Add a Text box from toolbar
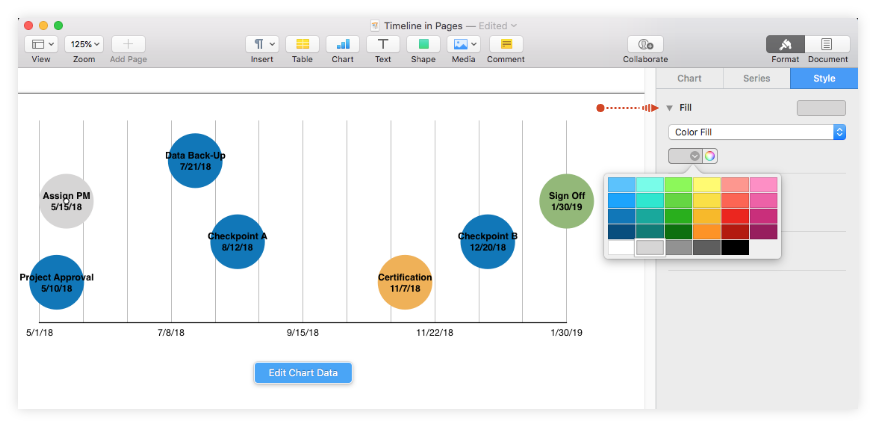Screen dimensions: 876x427 pyautogui.click(x=383, y=44)
